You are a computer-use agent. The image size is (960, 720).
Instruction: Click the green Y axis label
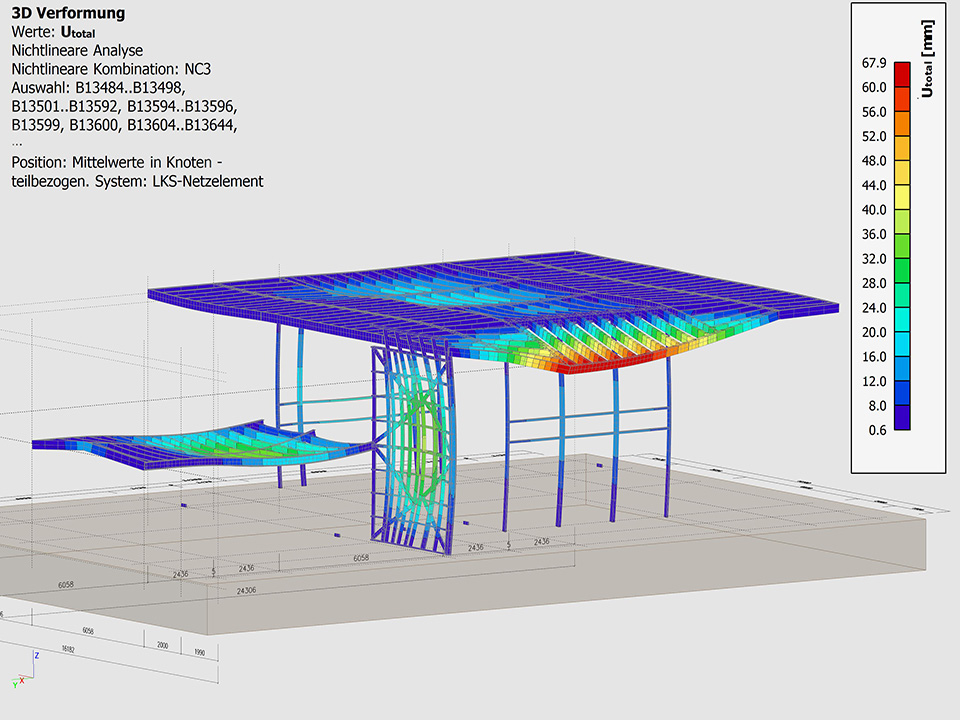[x=15, y=683]
